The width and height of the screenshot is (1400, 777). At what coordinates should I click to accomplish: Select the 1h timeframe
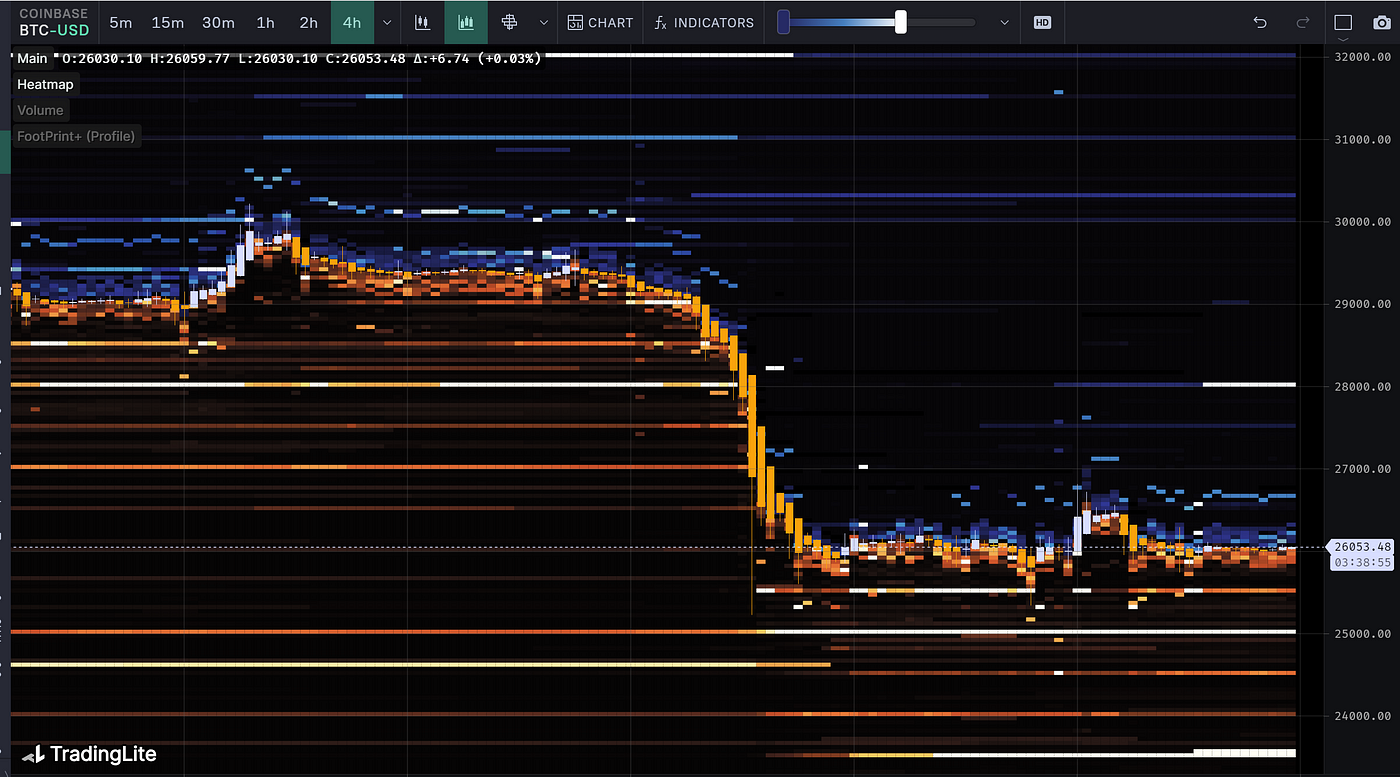pyautogui.click(x=265, y=22)
